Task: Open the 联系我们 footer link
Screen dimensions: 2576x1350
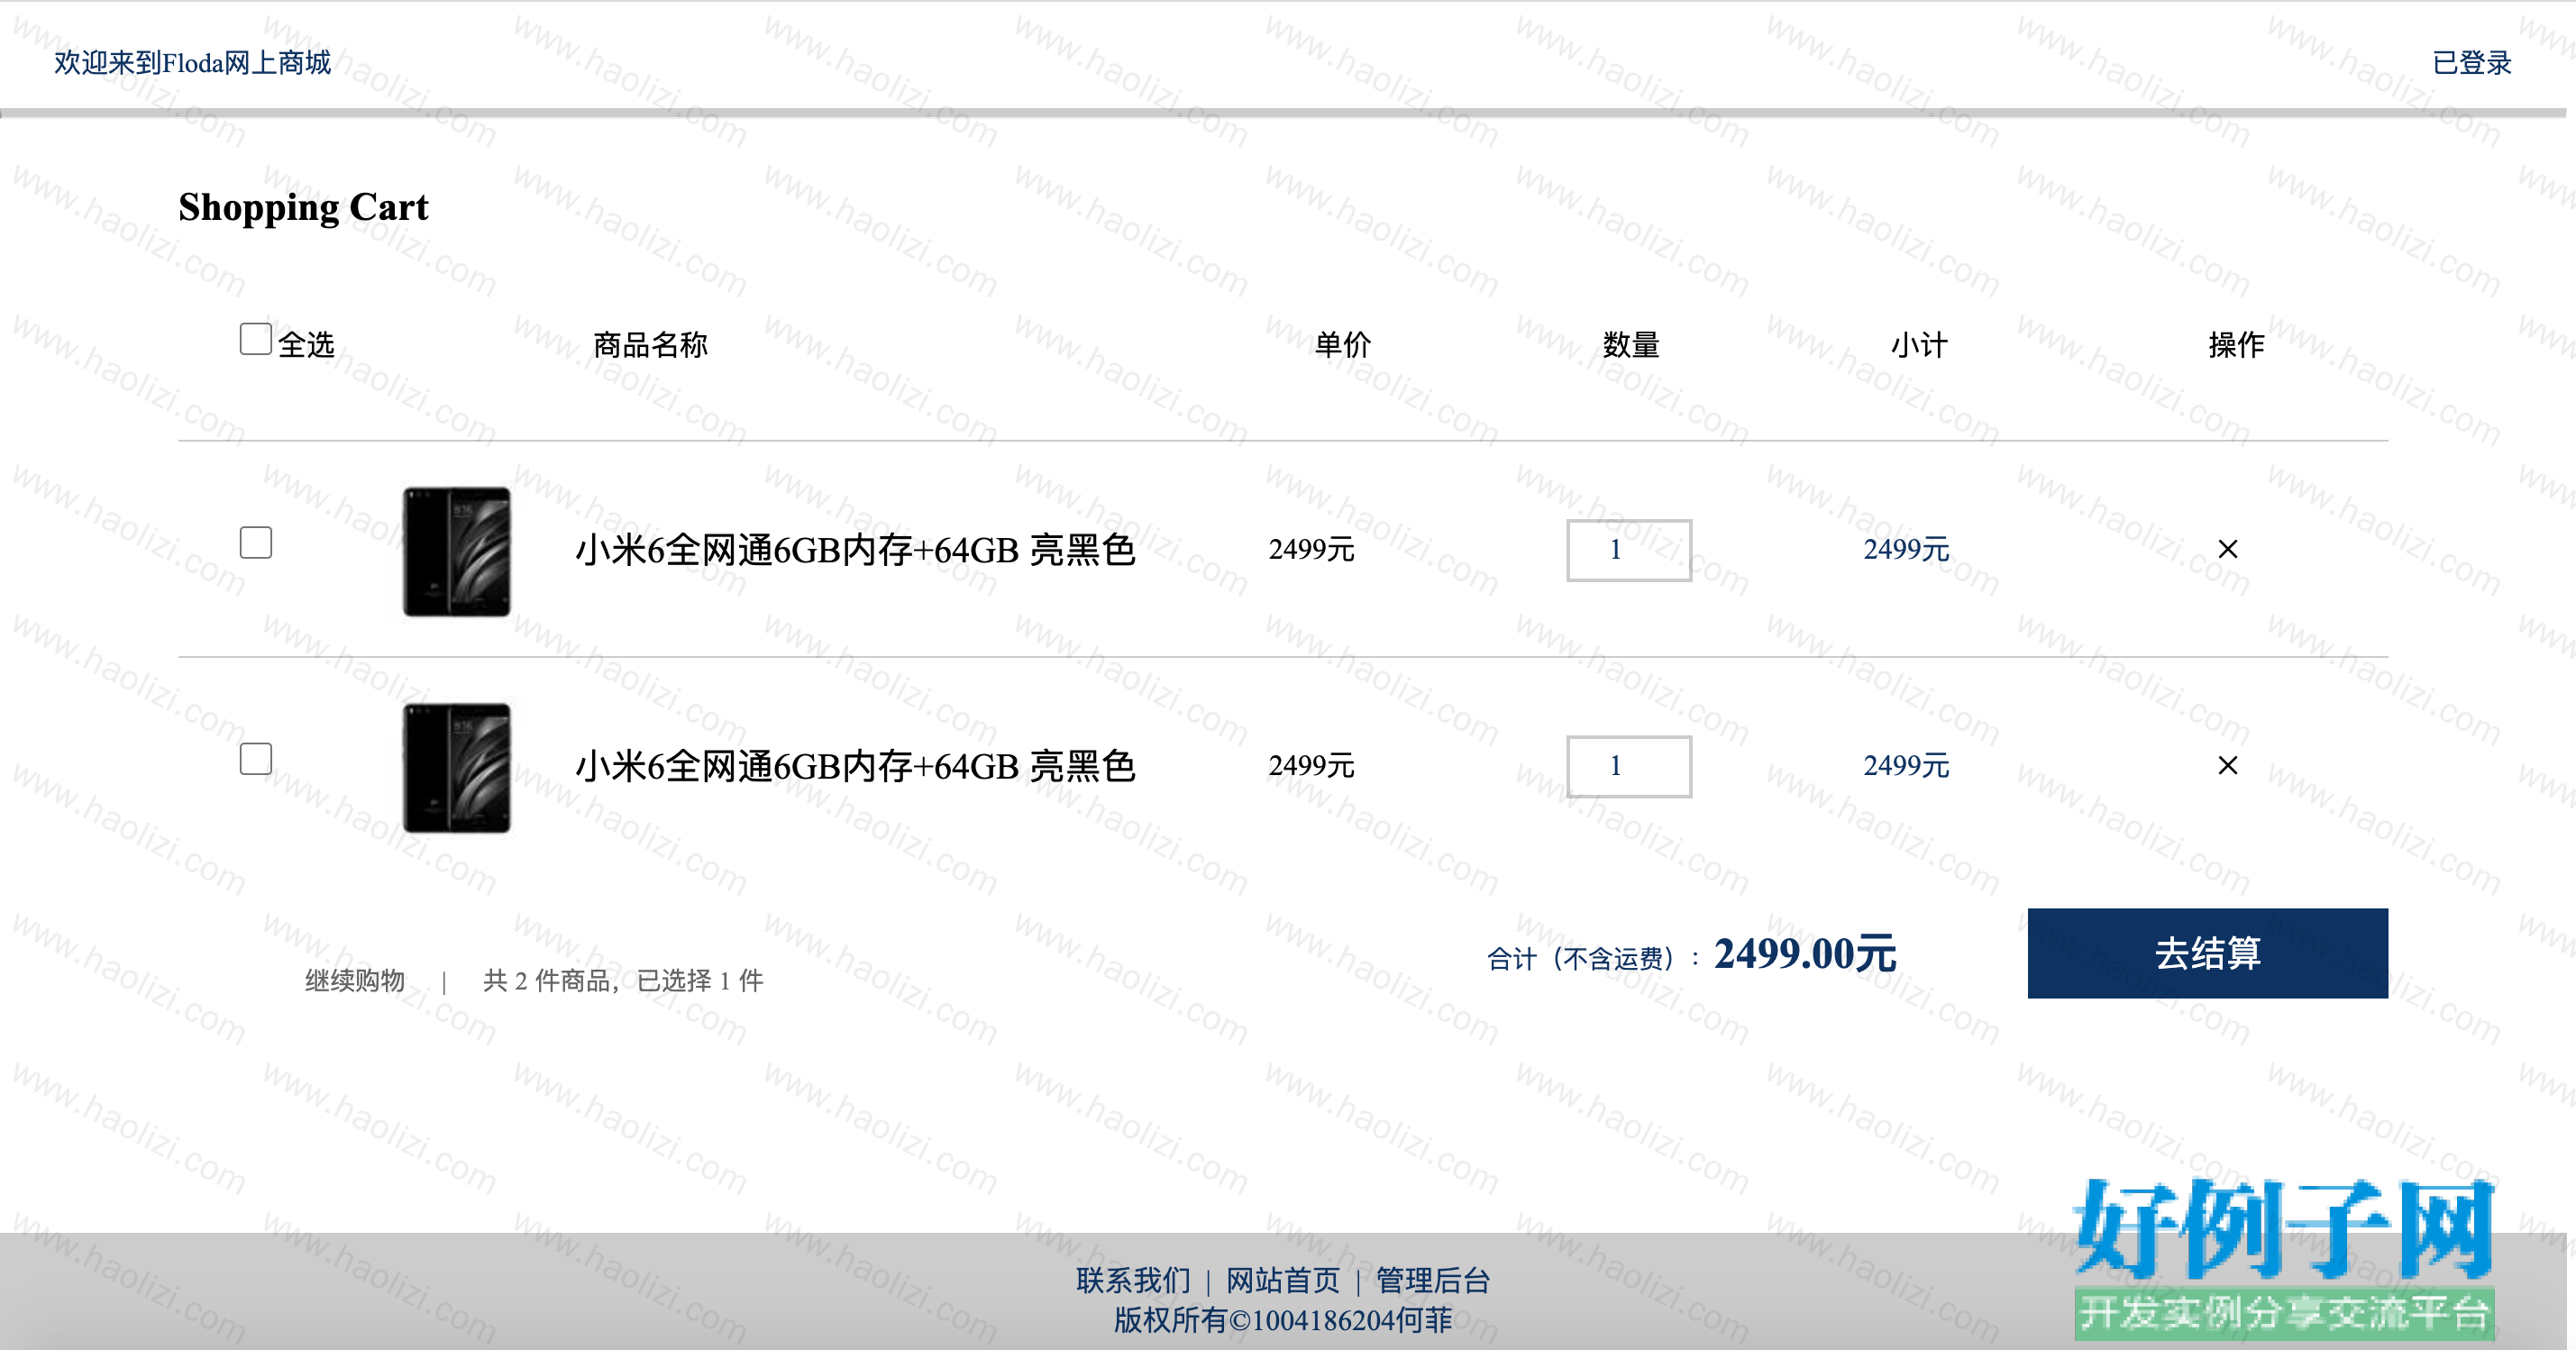Action: [x=1133, y=1281]
